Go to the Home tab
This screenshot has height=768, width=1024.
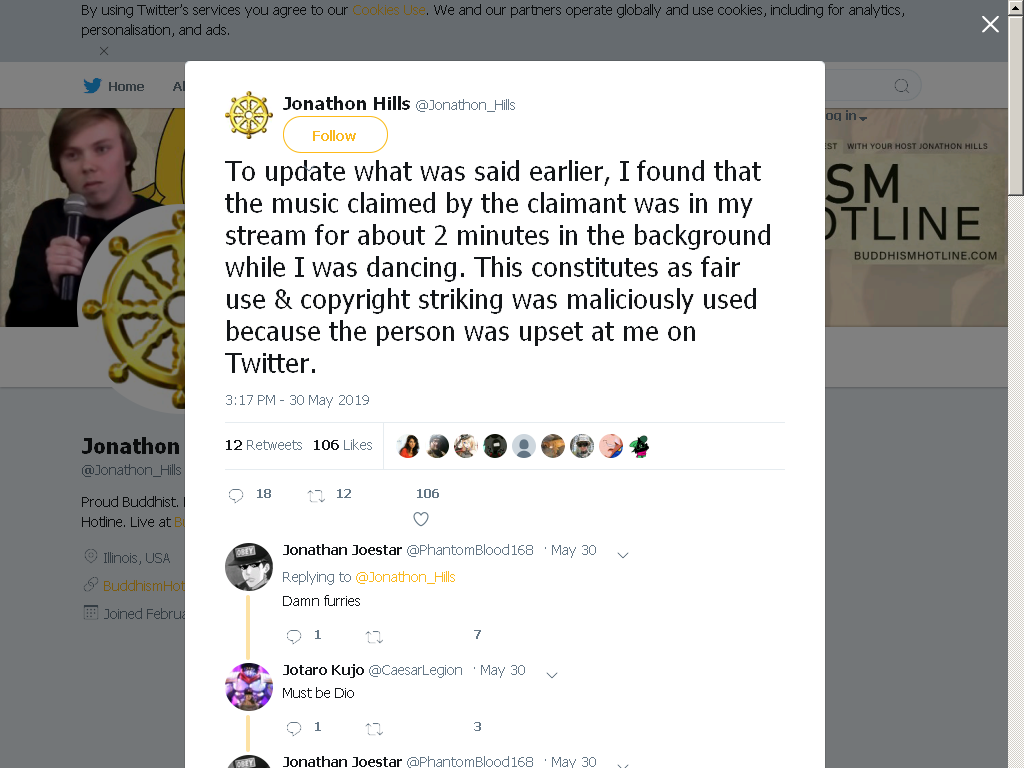[x=114, y=86]
